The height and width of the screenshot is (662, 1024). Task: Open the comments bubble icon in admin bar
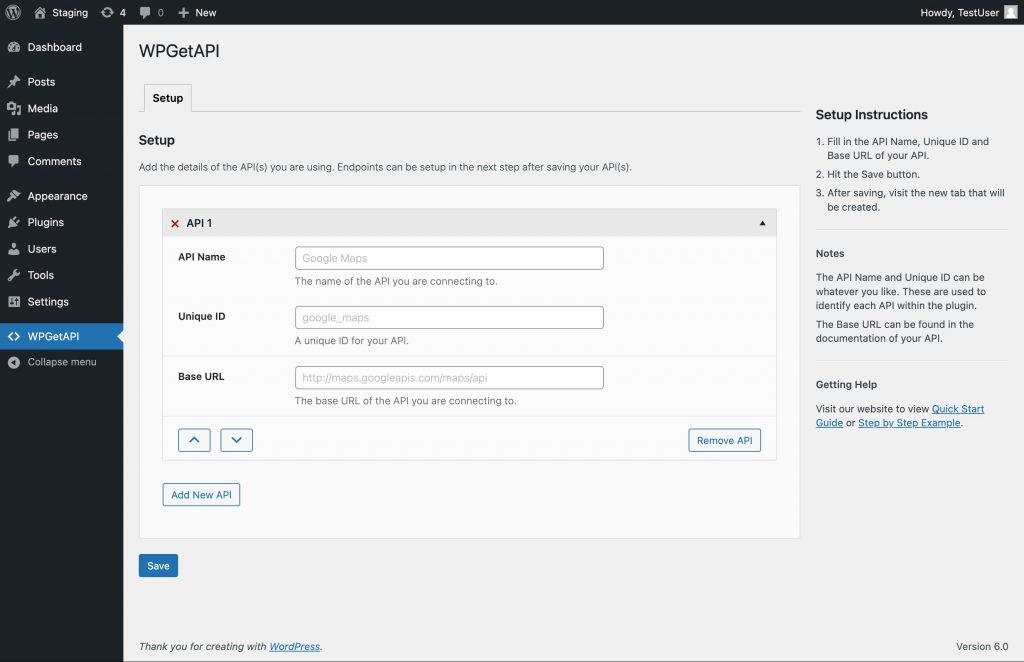pyautogui.click(x=152, y=12)
